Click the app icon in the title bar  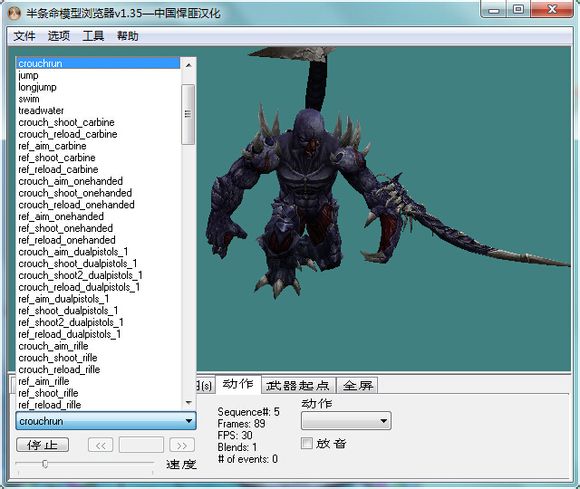[15, 13]
